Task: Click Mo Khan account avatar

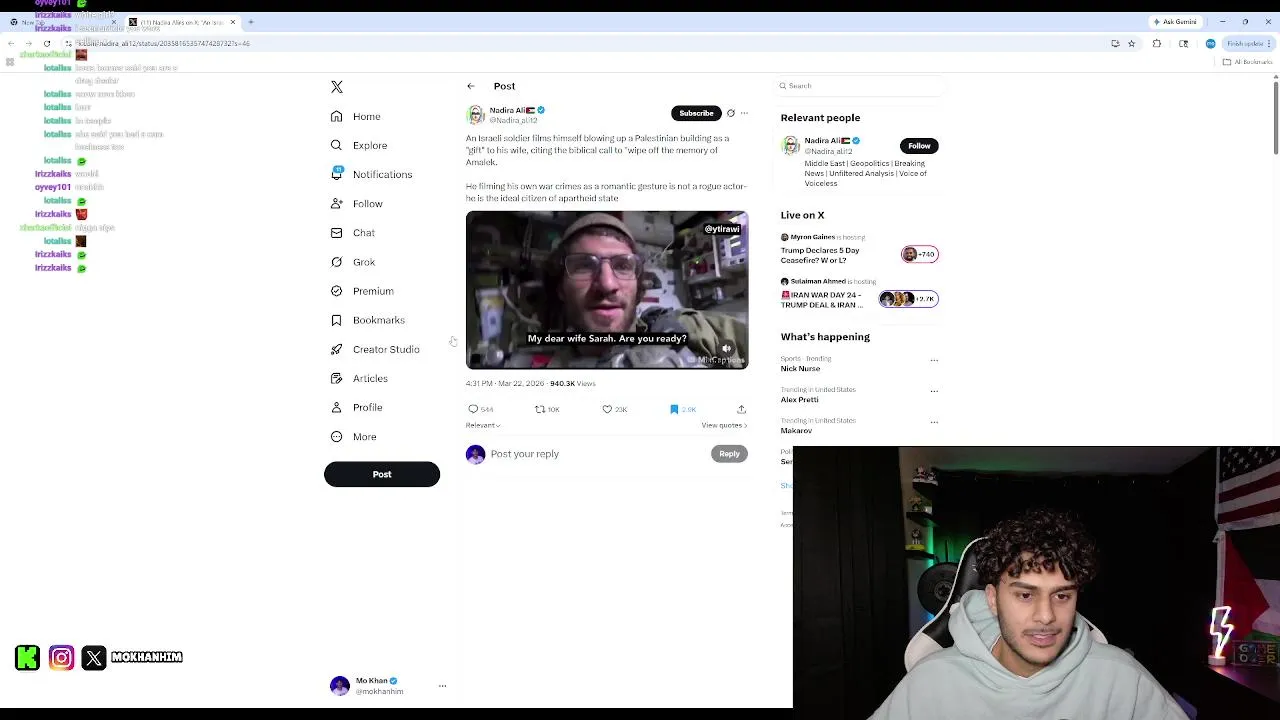Action: [340, 686]
